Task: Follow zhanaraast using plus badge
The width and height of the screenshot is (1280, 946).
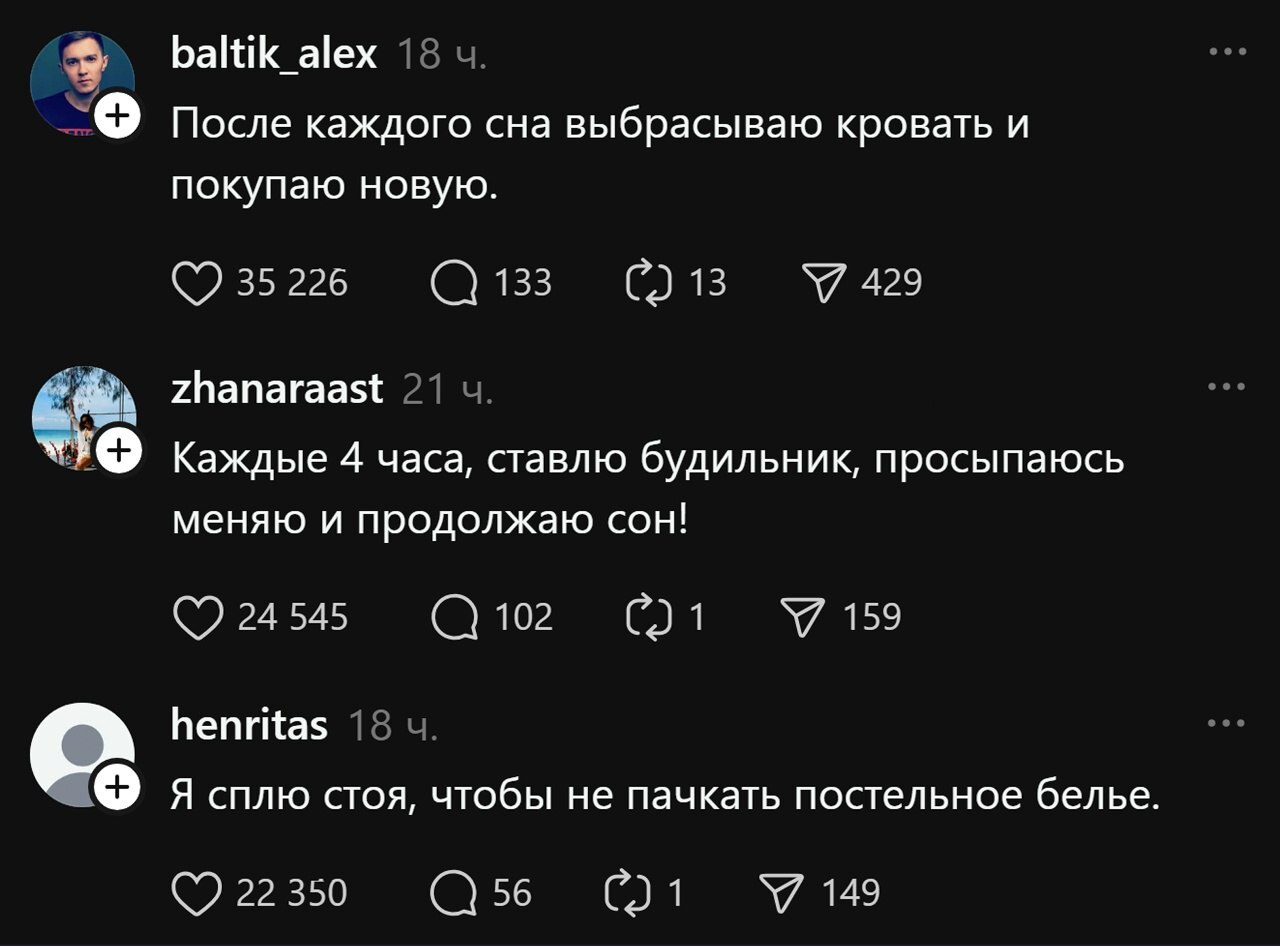Action: 118,452
